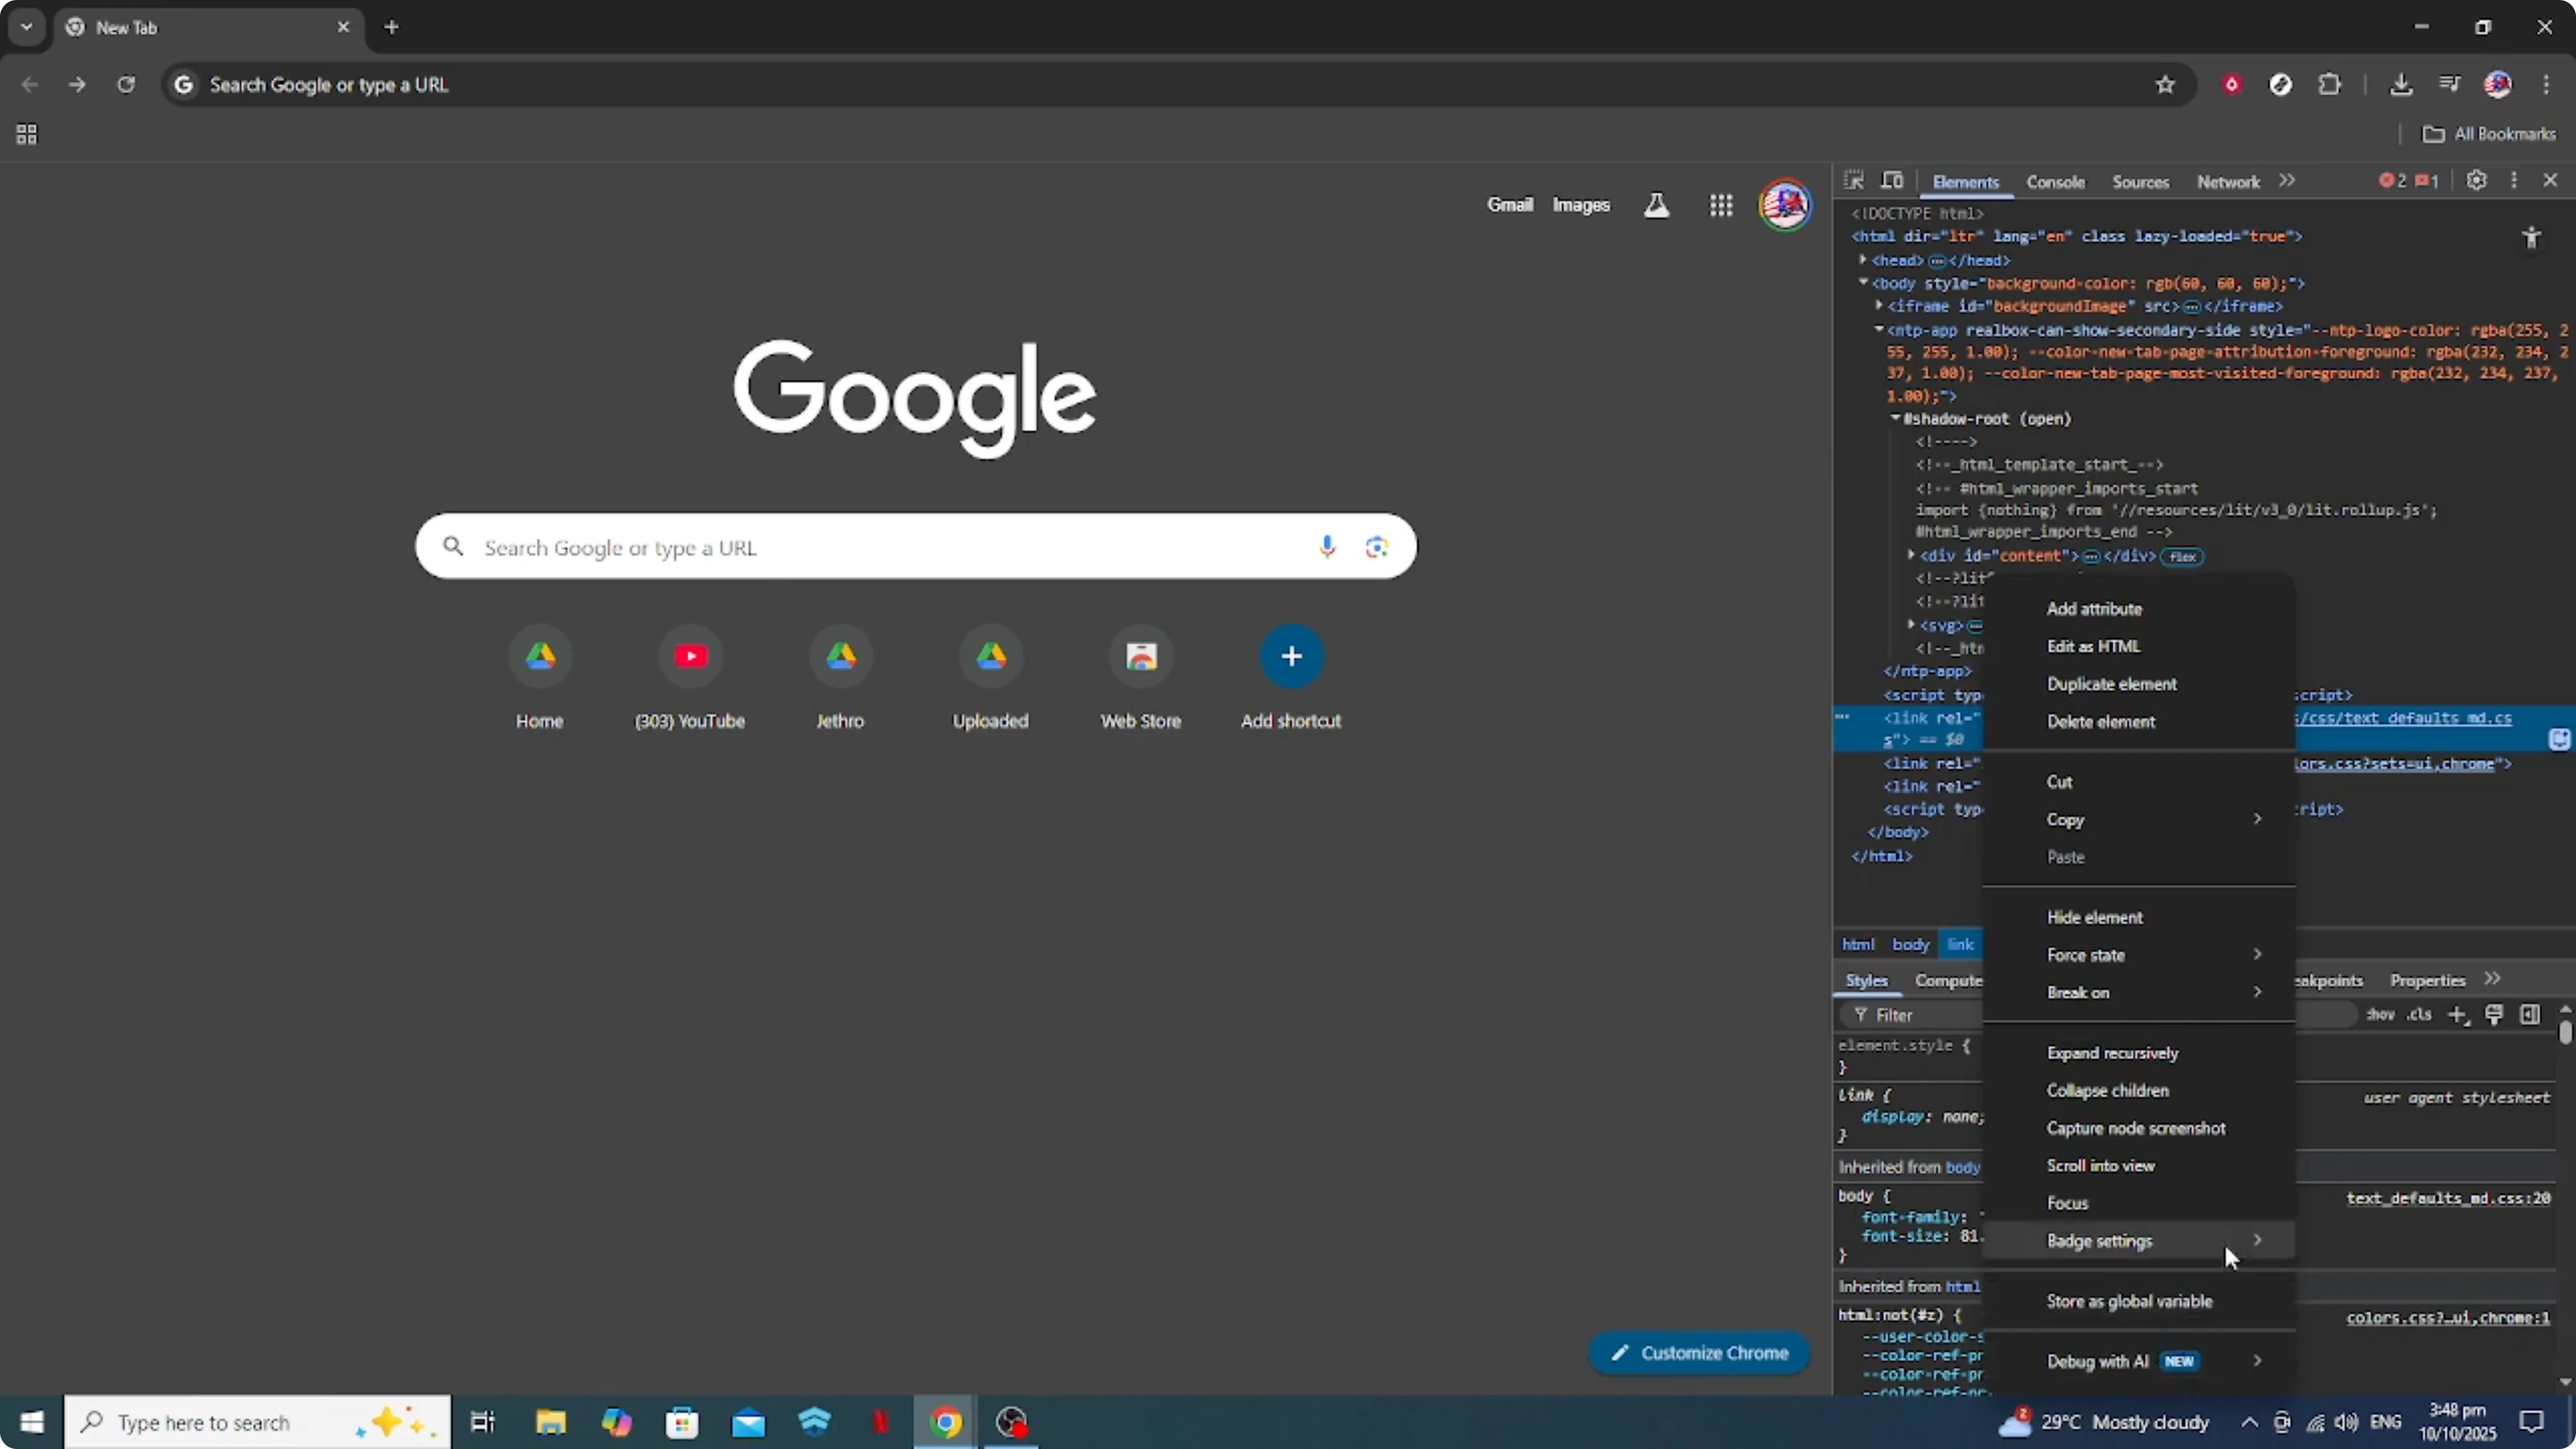Open Chrome downloads icon
Image resolution: width=2576 pixels, height=1449 pixels.
(x=2401, y=85)
